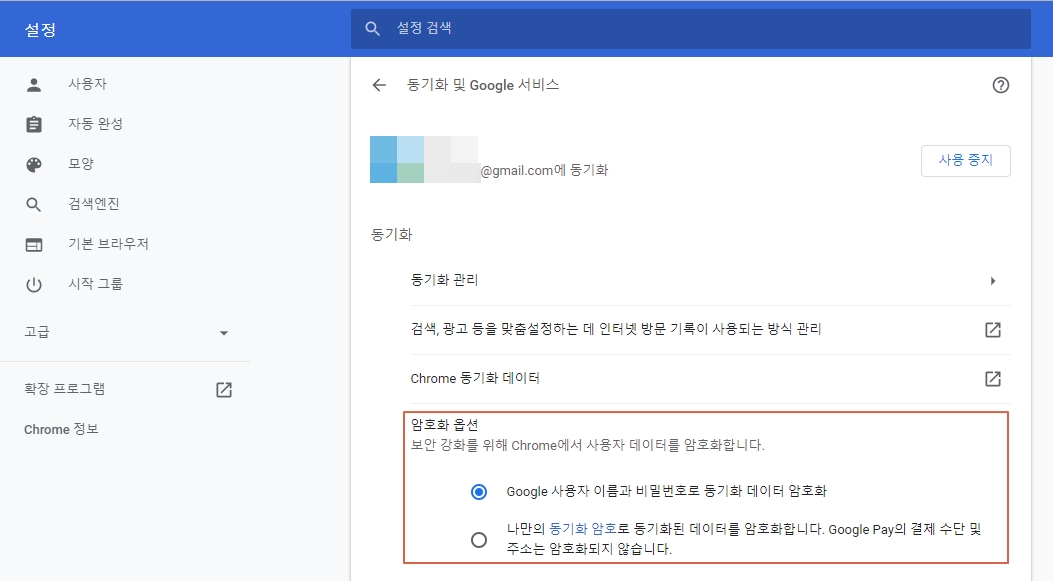This screenshot has width=1053, height=581.
Task: Click 사용 중지 button
Action: click(x=966, y=161)
